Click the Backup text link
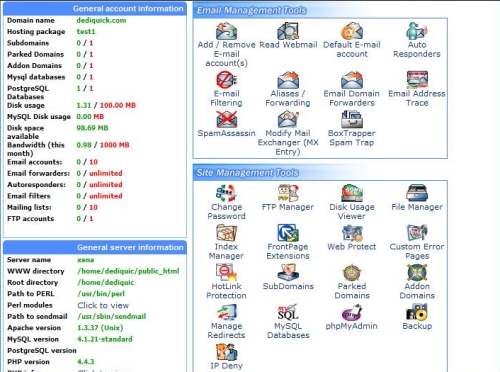500x372 pixels. [417, 326]
